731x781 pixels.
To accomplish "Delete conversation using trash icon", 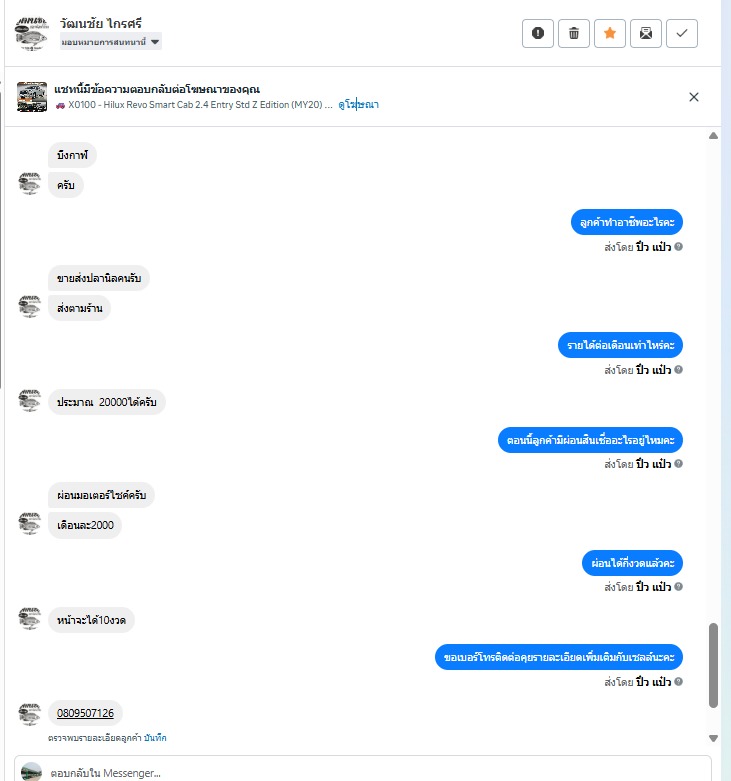I will [574, 33].
